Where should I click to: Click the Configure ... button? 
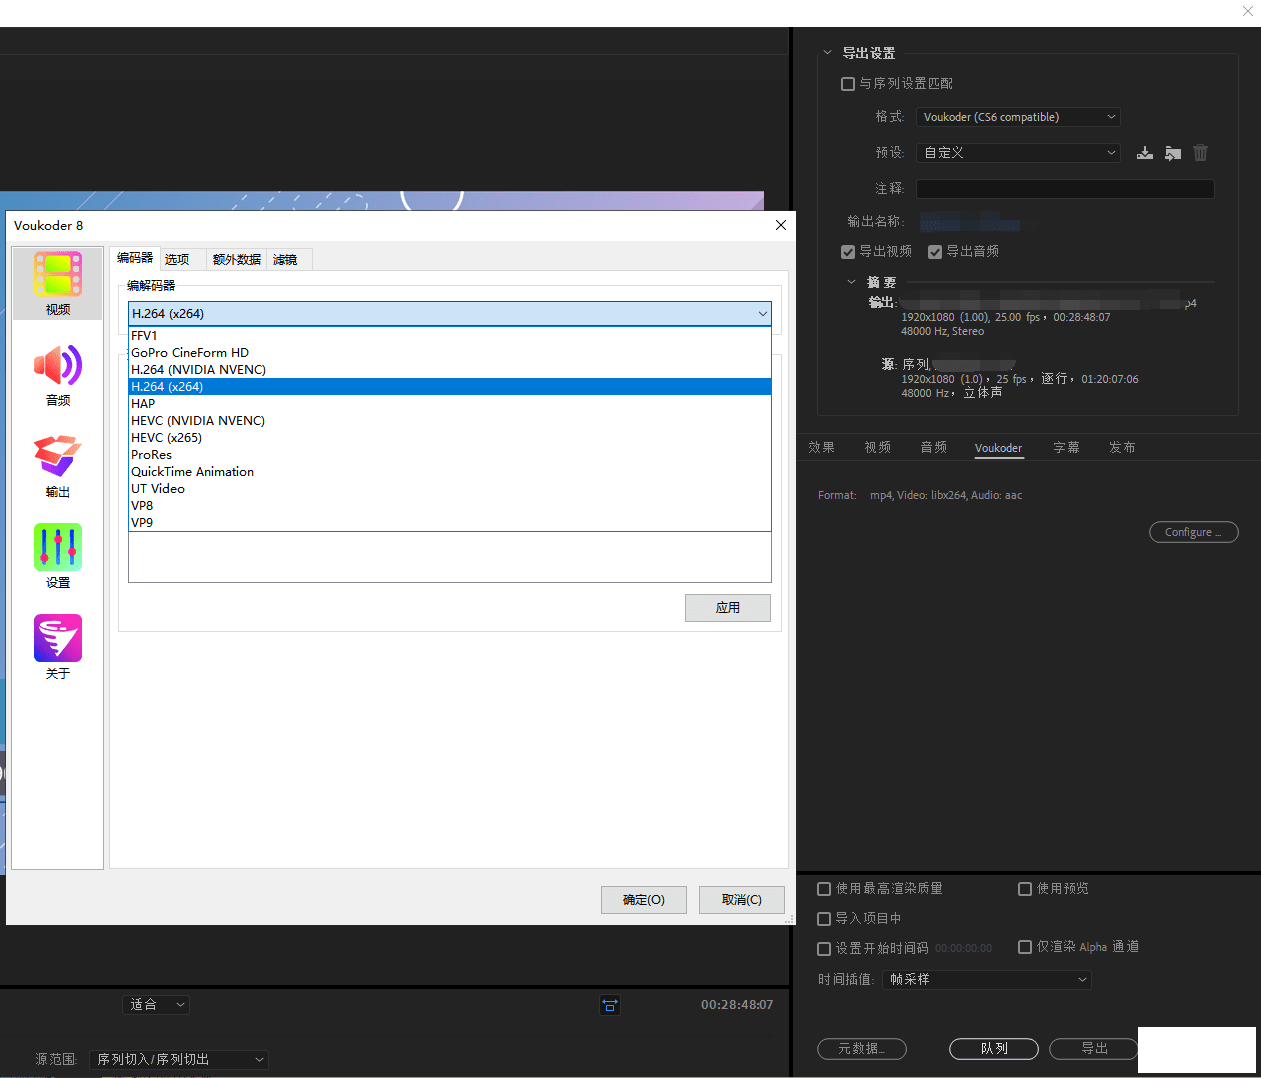tap(1194, 532)
